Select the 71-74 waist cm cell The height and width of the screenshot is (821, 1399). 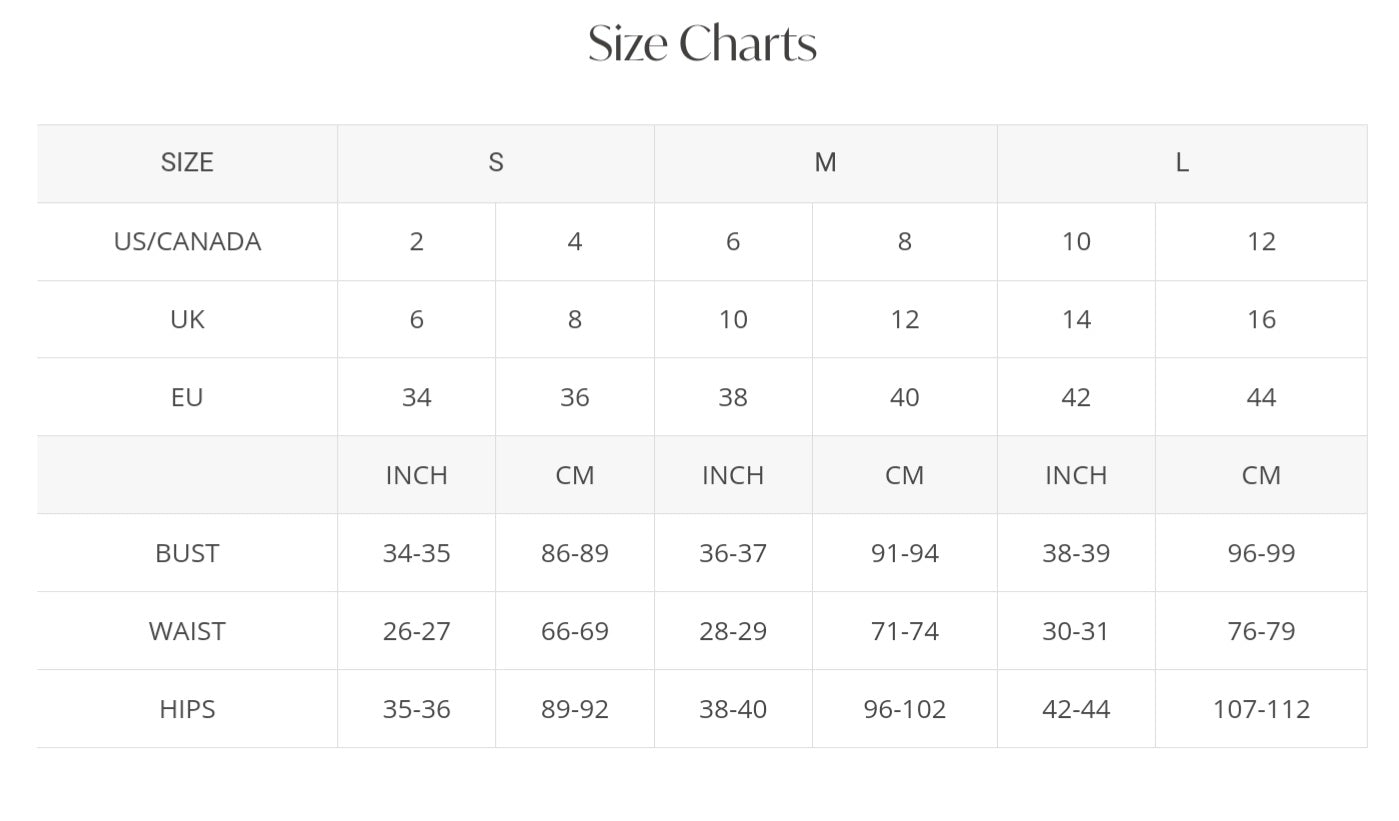pyautogui.click(x=904, y=631)
